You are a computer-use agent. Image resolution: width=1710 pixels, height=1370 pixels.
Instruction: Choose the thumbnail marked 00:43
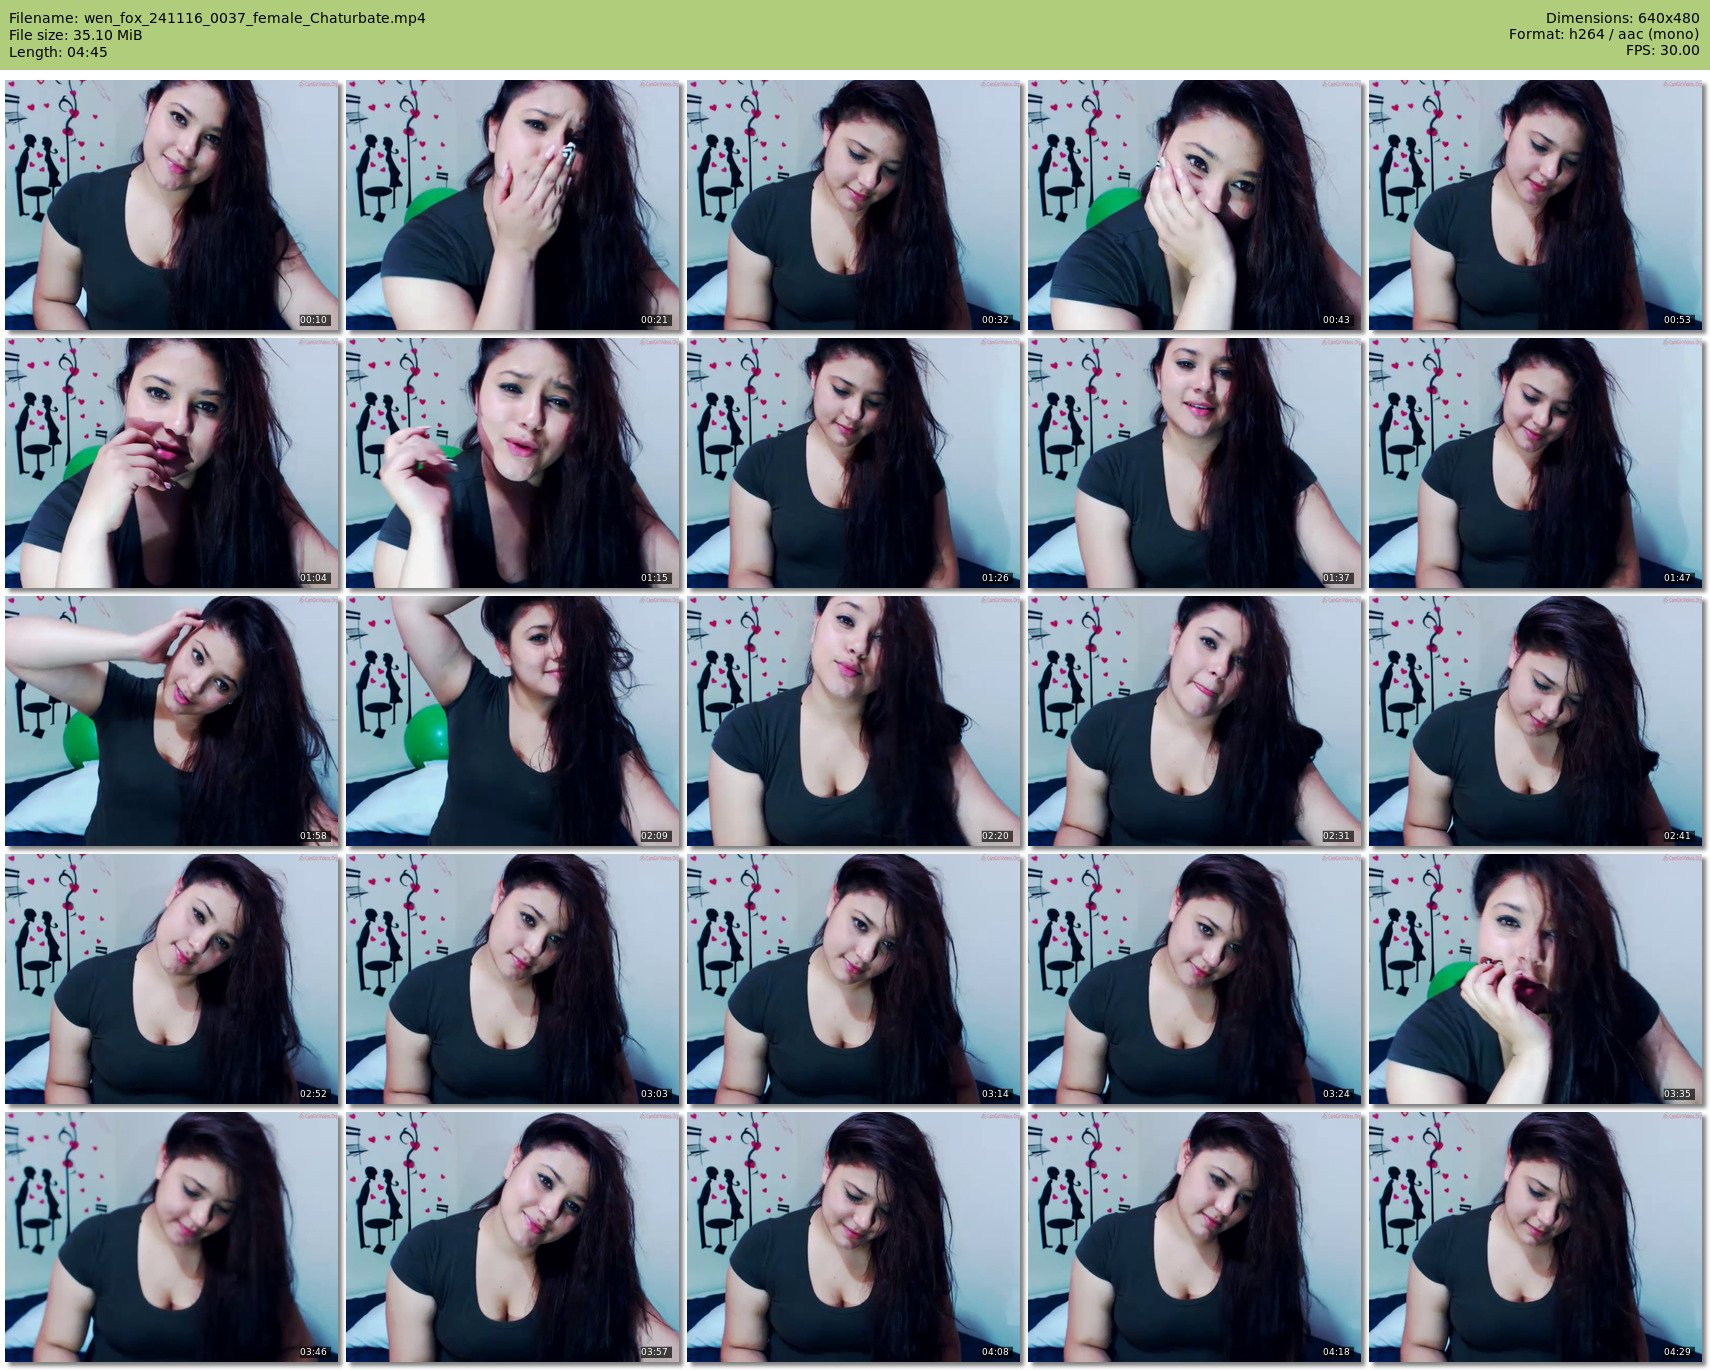tap(1195, 205)
